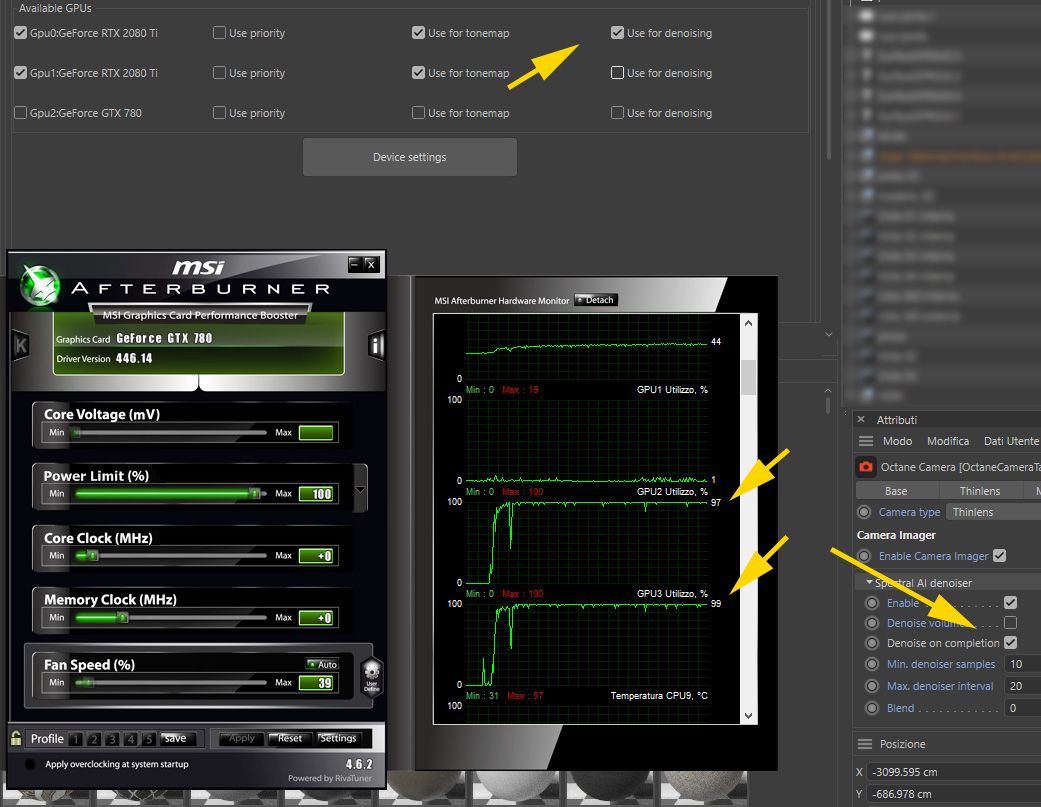Uncheck Gpu0:GeForce RTX 2080 Ti

coord(21,33)
